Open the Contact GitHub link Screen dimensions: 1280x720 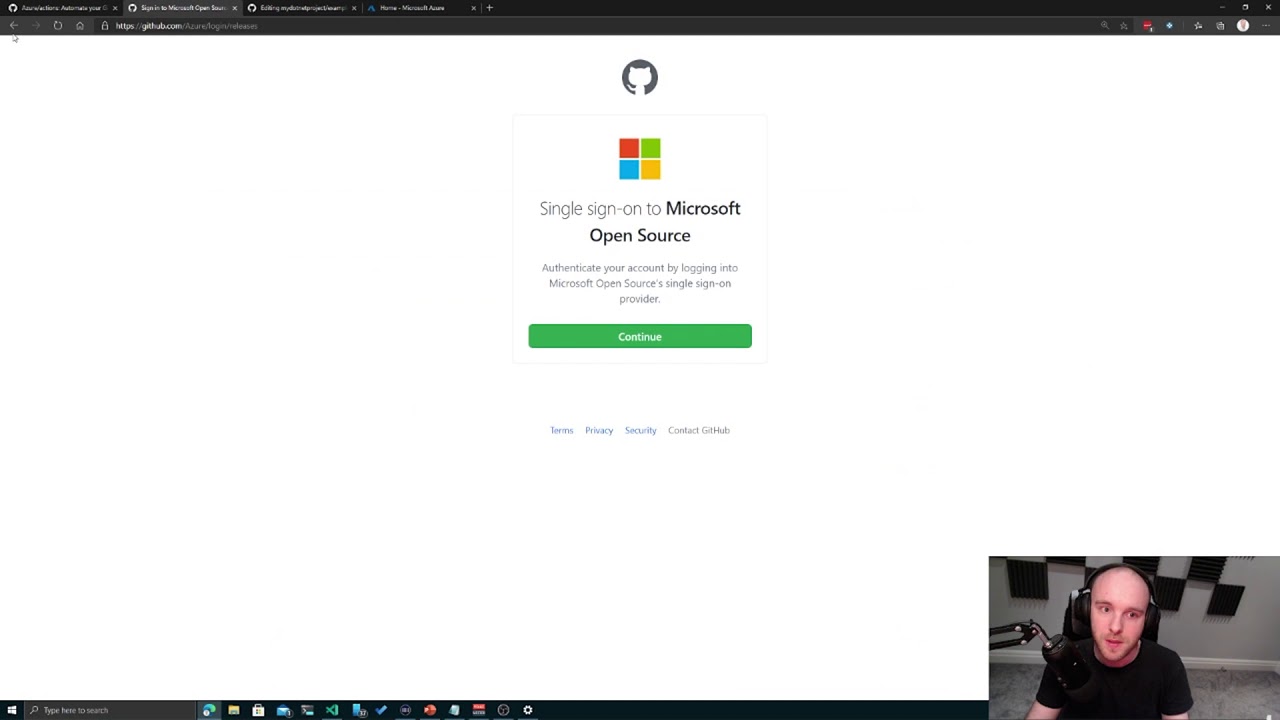click(x=699, y=430)
